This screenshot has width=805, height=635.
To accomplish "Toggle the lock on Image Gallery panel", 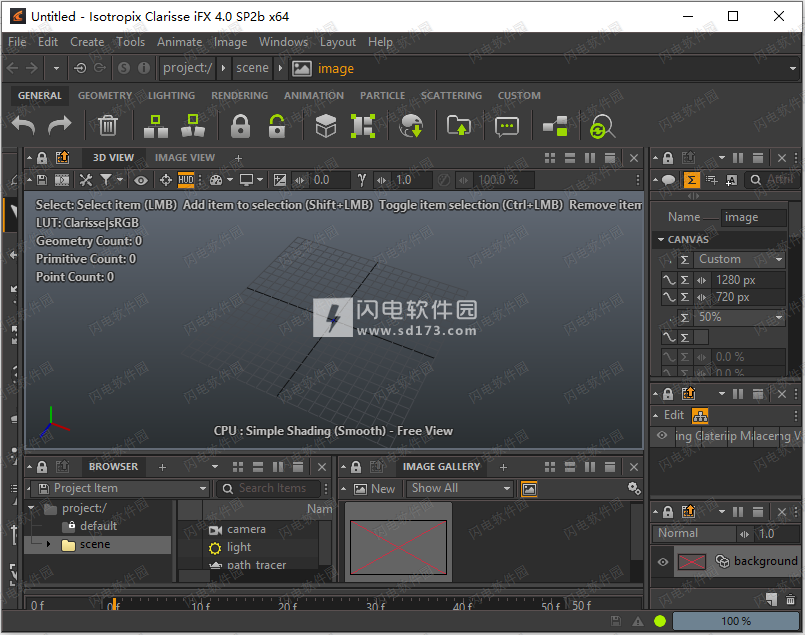I will 356,467.
